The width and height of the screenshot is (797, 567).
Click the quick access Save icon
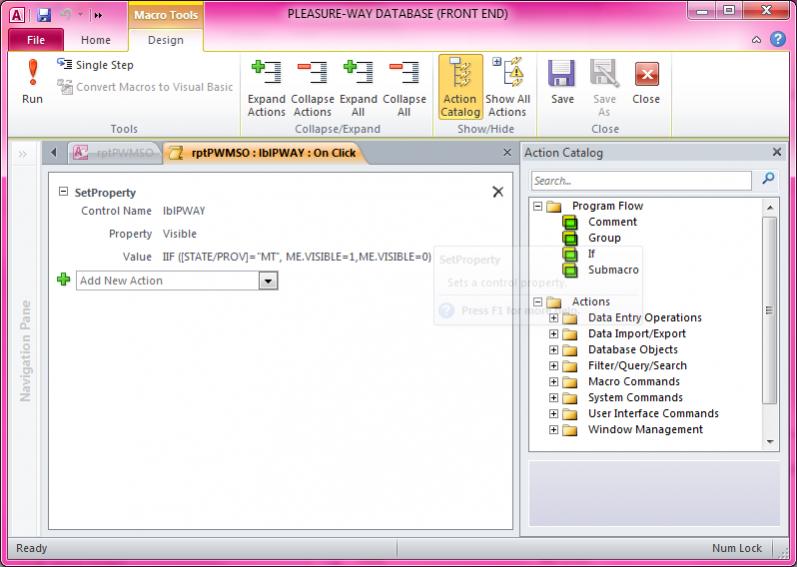44,15
